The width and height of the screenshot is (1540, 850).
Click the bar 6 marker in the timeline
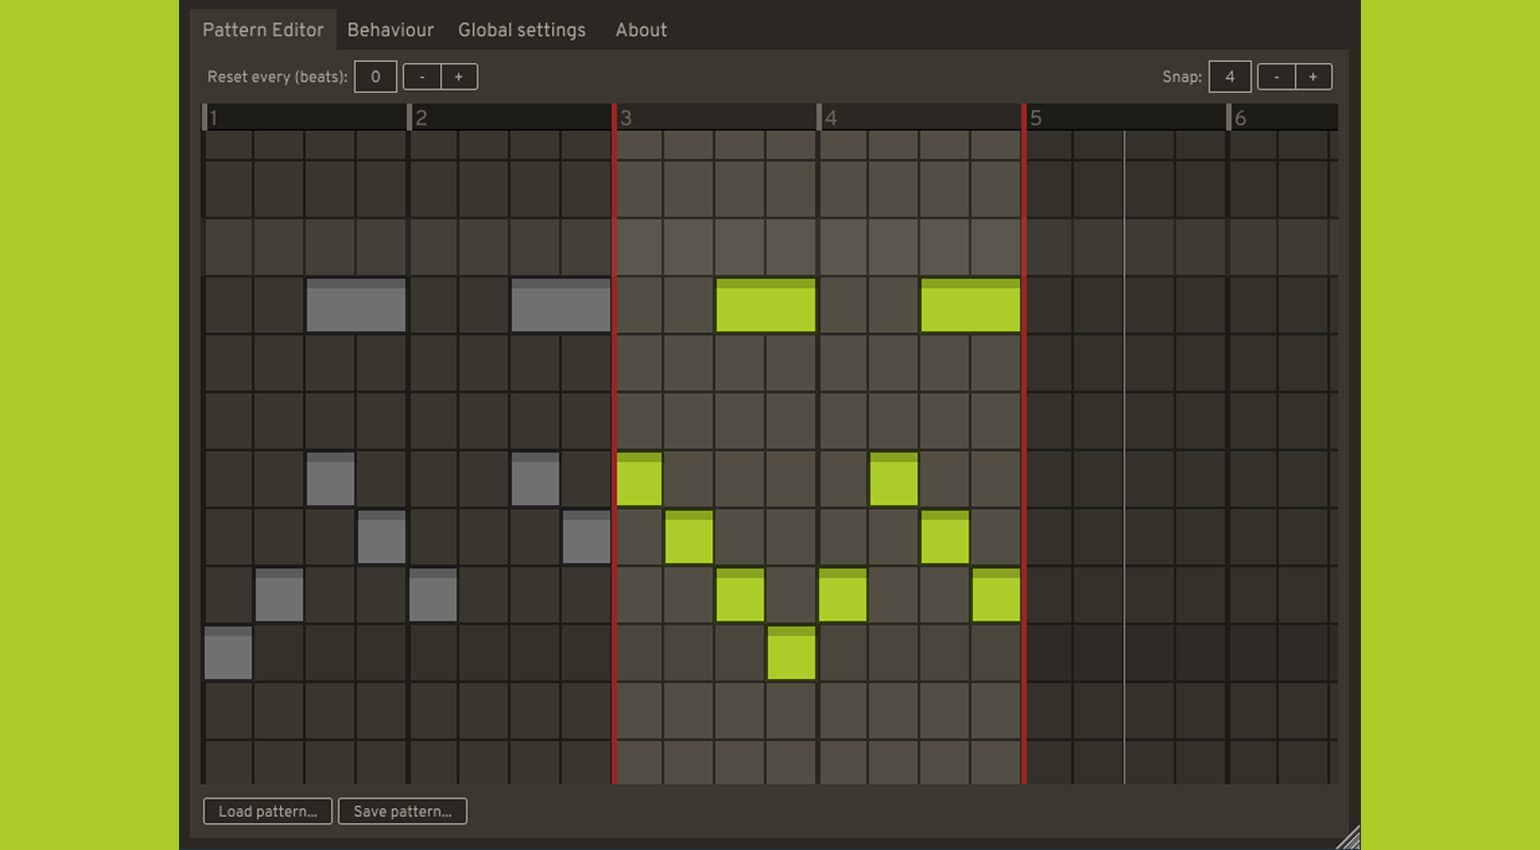pos(1240,118)
